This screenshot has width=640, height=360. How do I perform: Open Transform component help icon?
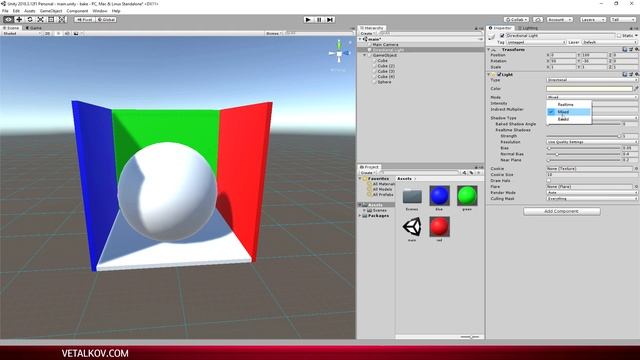click(624, 49)
